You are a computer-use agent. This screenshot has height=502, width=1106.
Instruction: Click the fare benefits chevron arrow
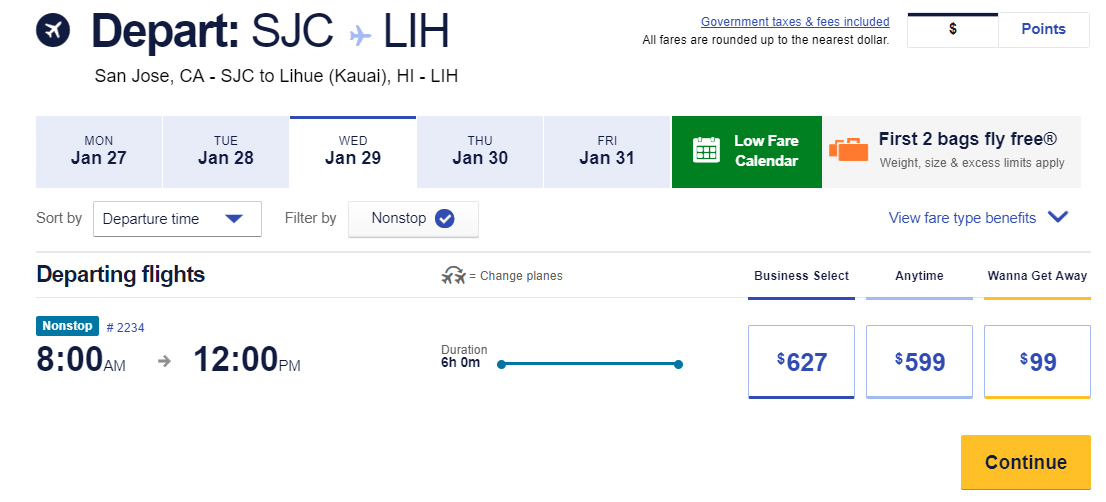click(1058, 217)
